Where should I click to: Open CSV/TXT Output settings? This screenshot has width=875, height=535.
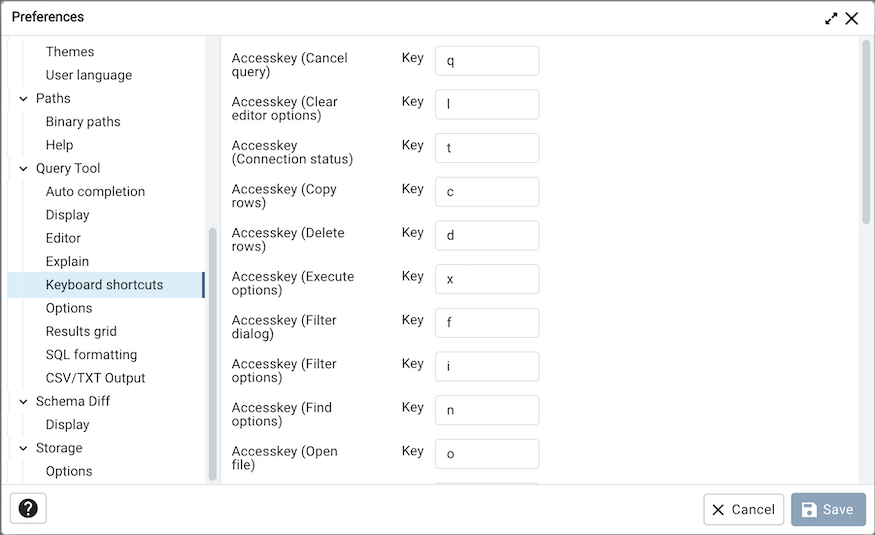pos(95,378)
